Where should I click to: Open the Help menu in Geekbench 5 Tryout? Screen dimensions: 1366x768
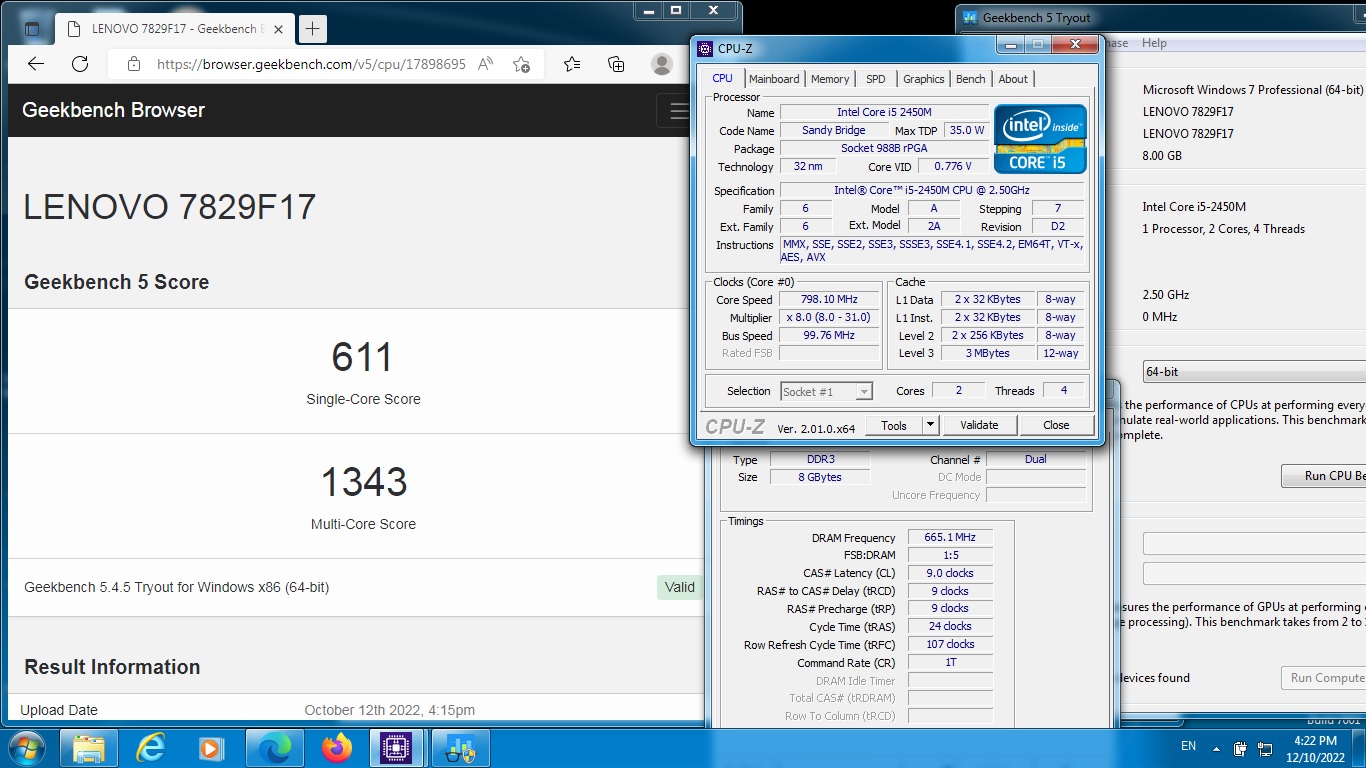pyautogui.click(x=1154, y=43)
